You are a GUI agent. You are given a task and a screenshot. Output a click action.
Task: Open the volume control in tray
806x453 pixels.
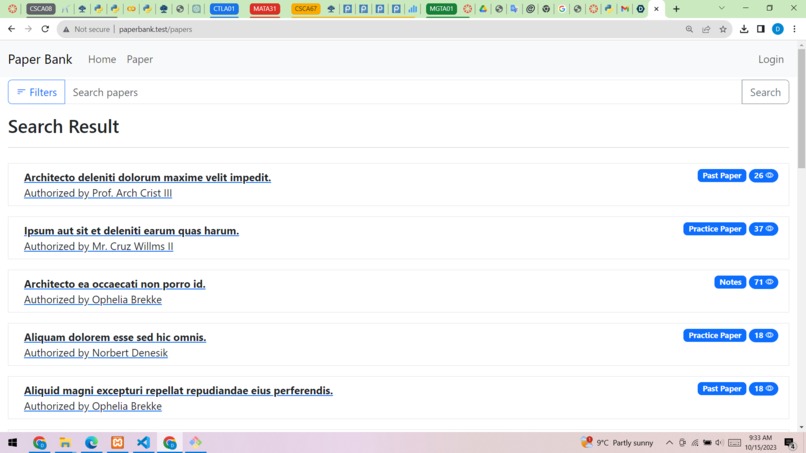719,443
